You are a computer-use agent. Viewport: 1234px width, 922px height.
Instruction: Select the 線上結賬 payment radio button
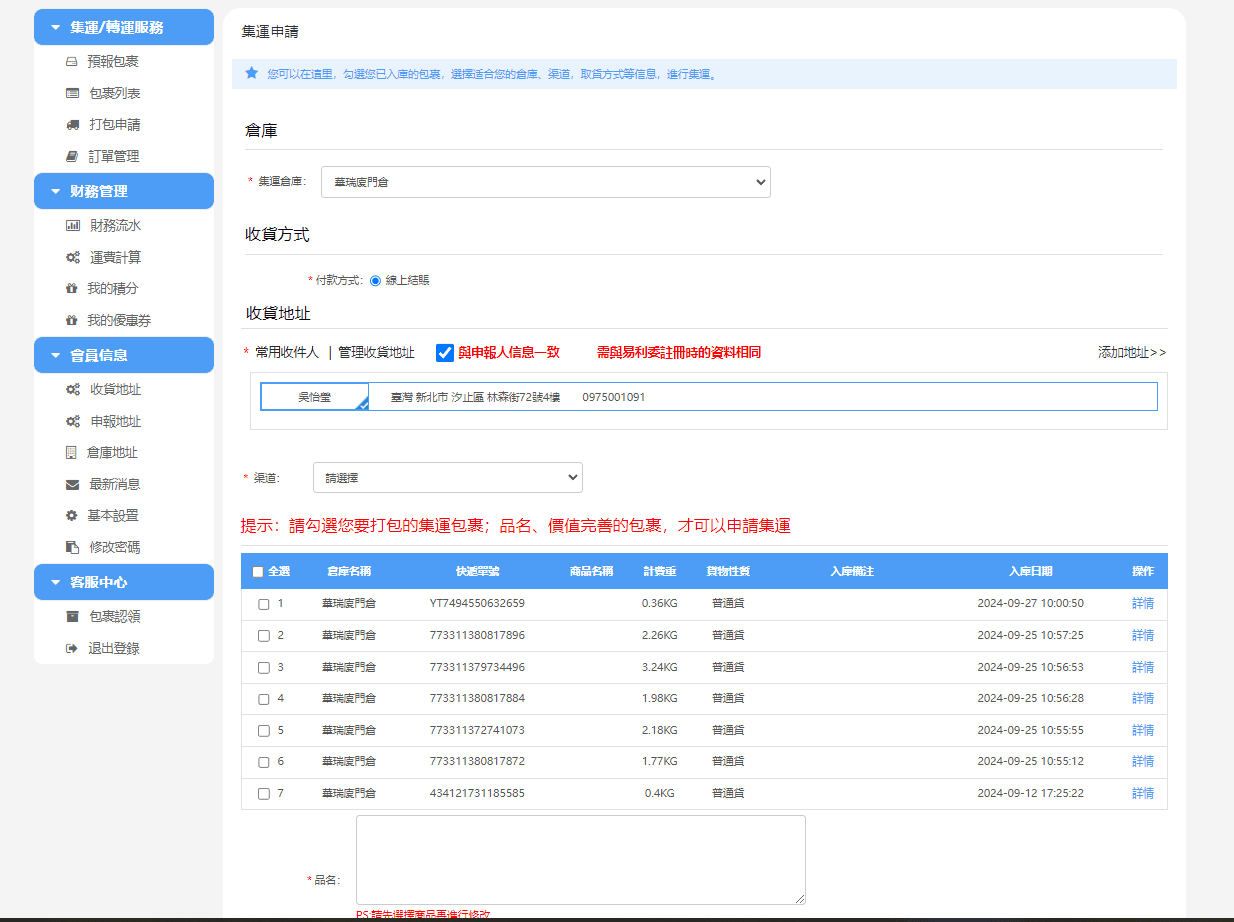[x=376, y=281]
